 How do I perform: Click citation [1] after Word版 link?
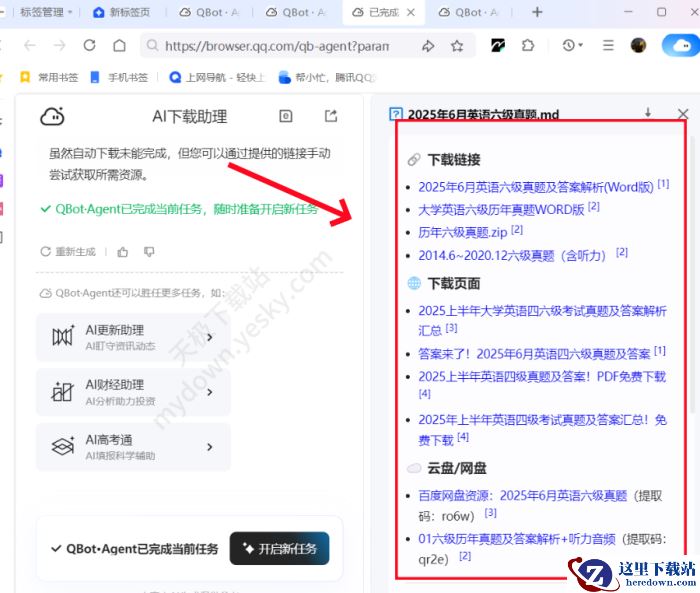(663, 184)
